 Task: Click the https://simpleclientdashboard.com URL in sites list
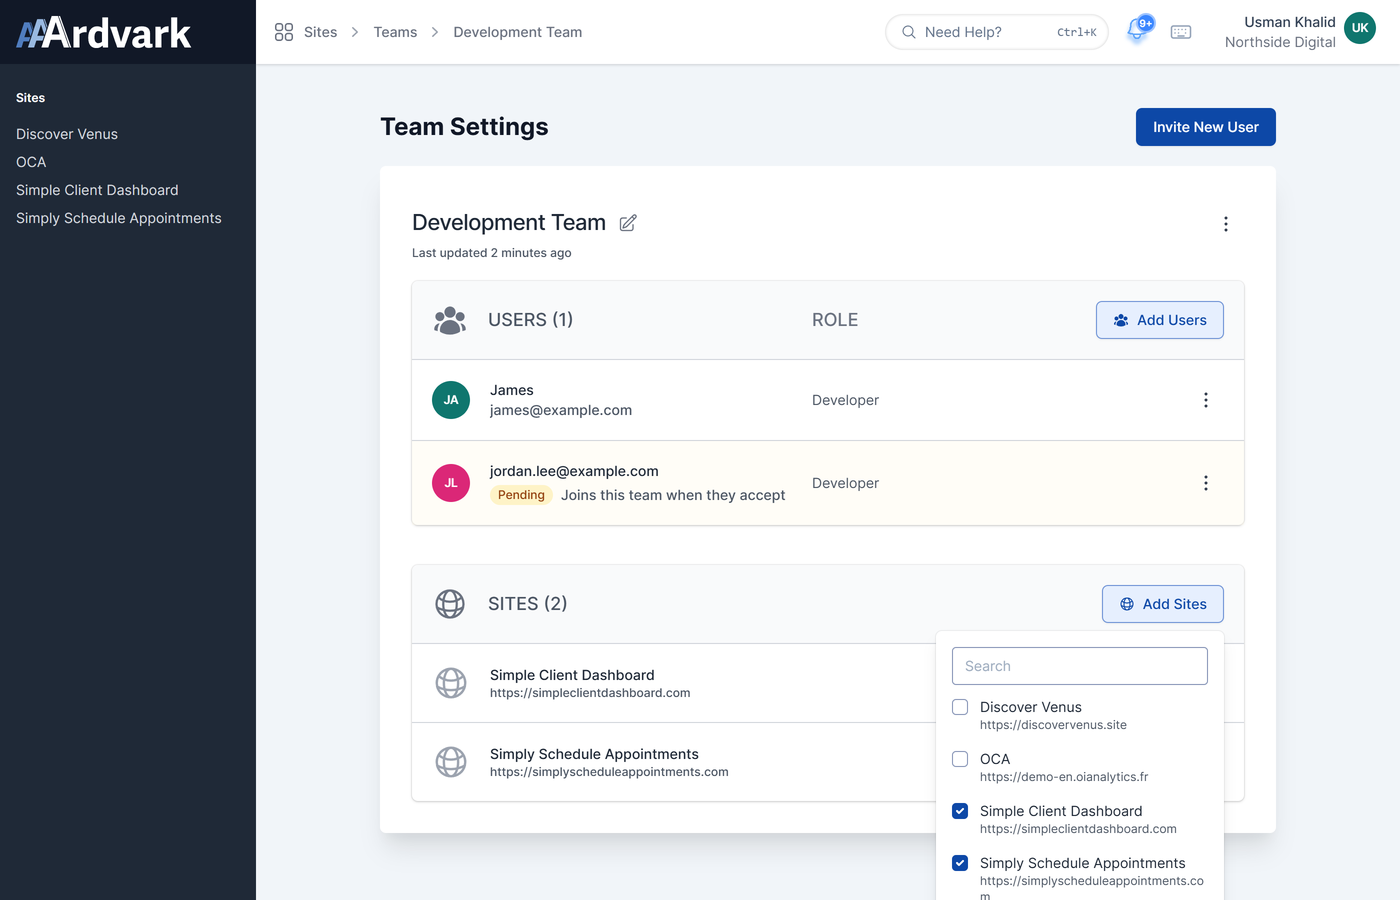[590, 693]
